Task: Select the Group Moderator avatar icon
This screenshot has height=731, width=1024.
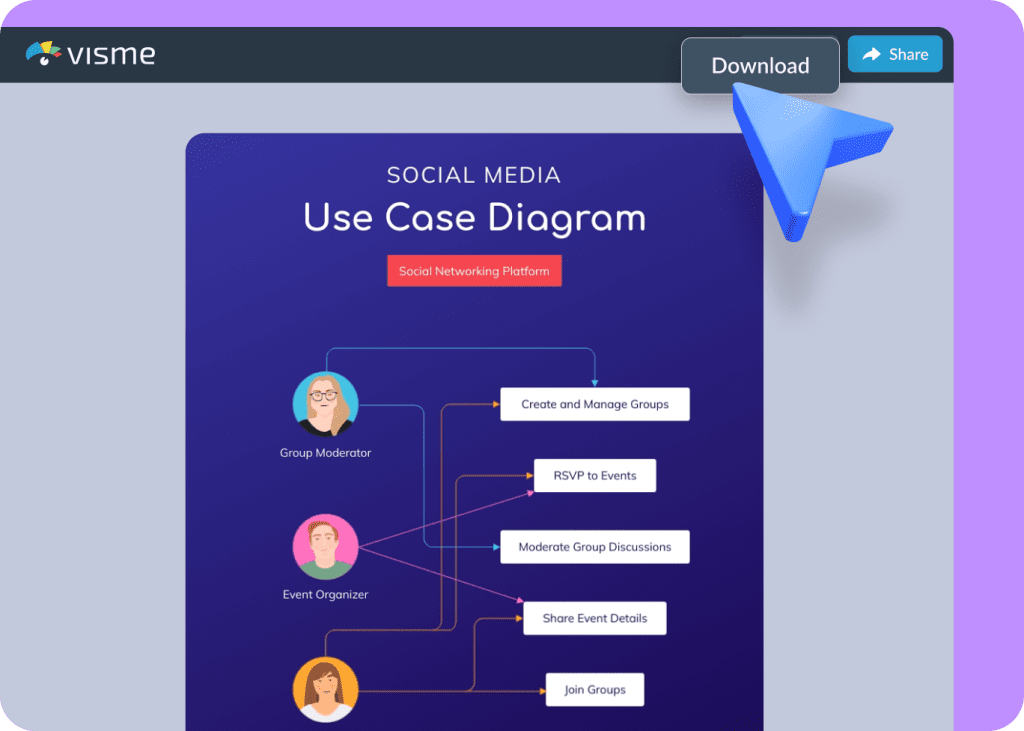Action: 325,404
